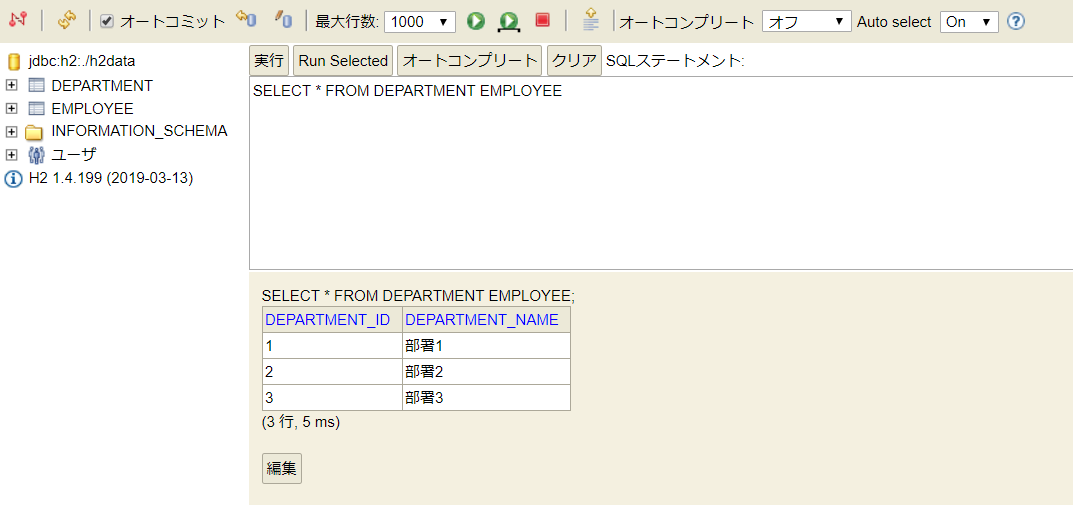Click the blue help icon

point(1016,22)
